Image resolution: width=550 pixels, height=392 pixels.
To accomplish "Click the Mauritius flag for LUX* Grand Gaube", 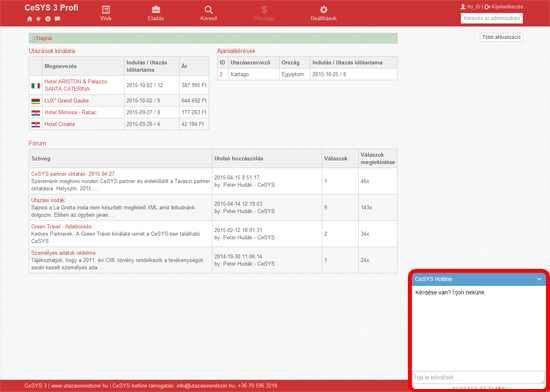I will 35,101.
